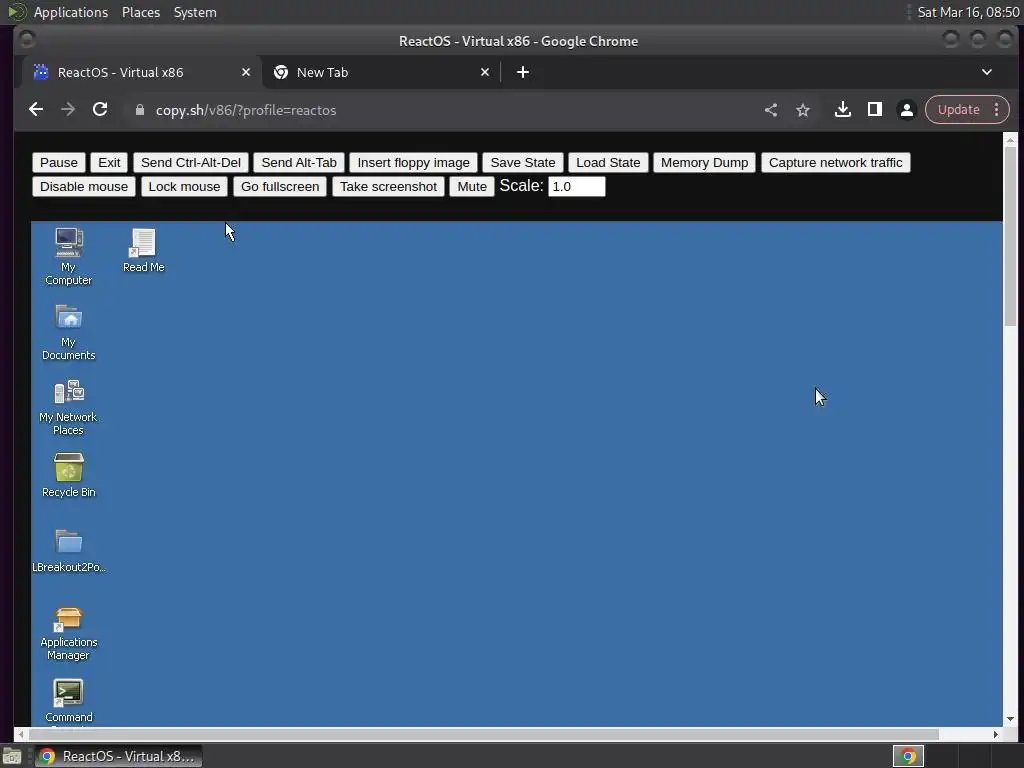Click Chrome icon in system tray
1024x768 pixels.
908,756
